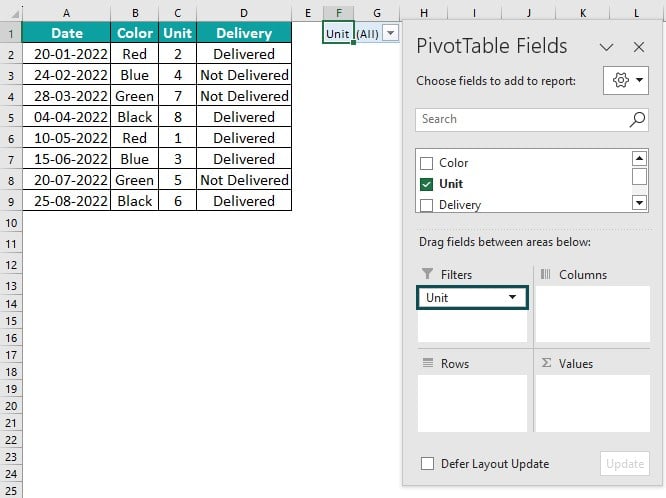Select column B header

point(135,13)
